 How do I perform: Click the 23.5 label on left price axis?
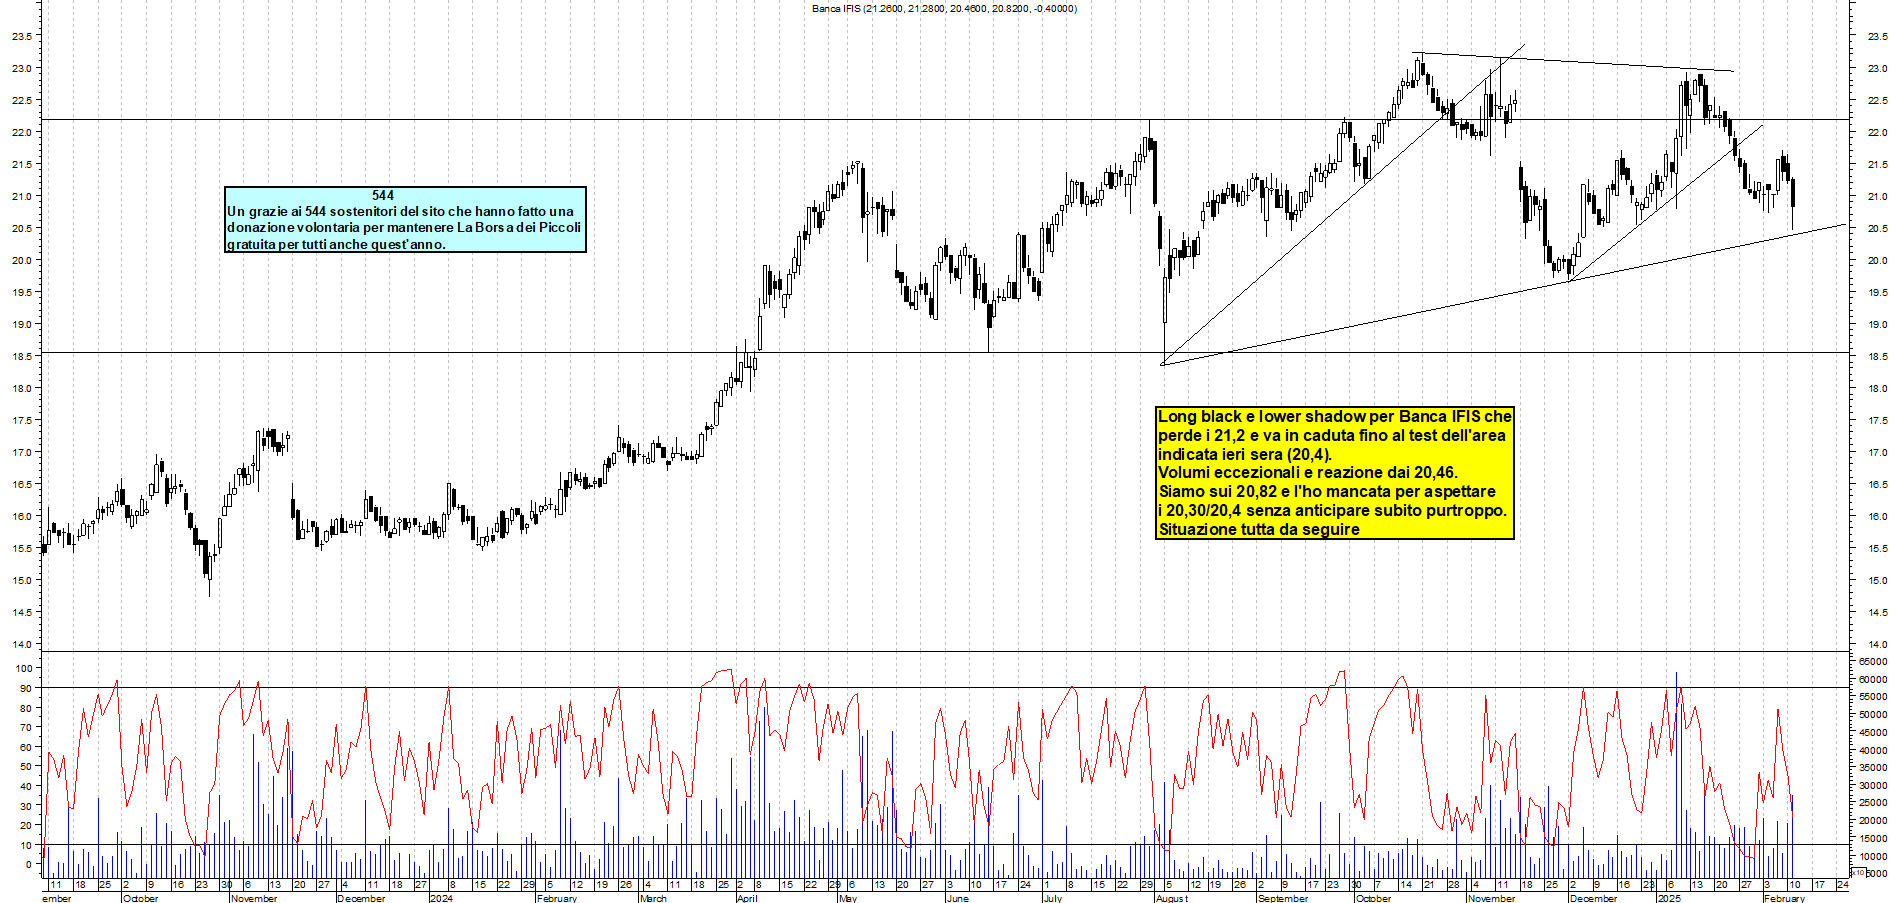point(21,36)
